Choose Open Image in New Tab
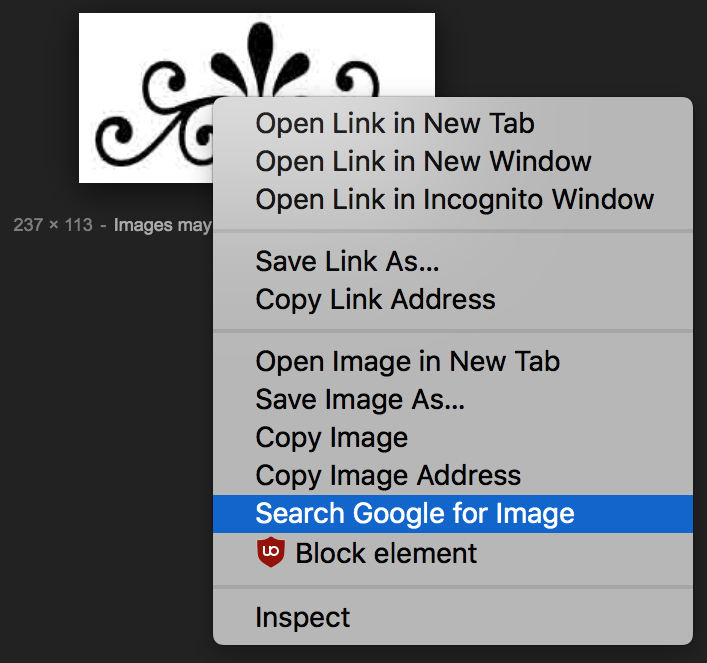This screenshot has height=663, width=707. pyautogui.click(x=407, y=361)
